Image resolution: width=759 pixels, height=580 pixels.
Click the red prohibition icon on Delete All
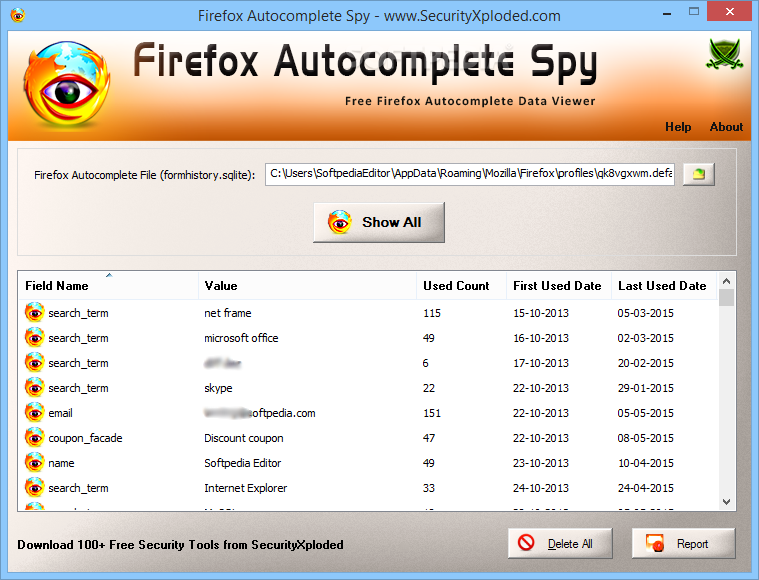pos(526,542)
